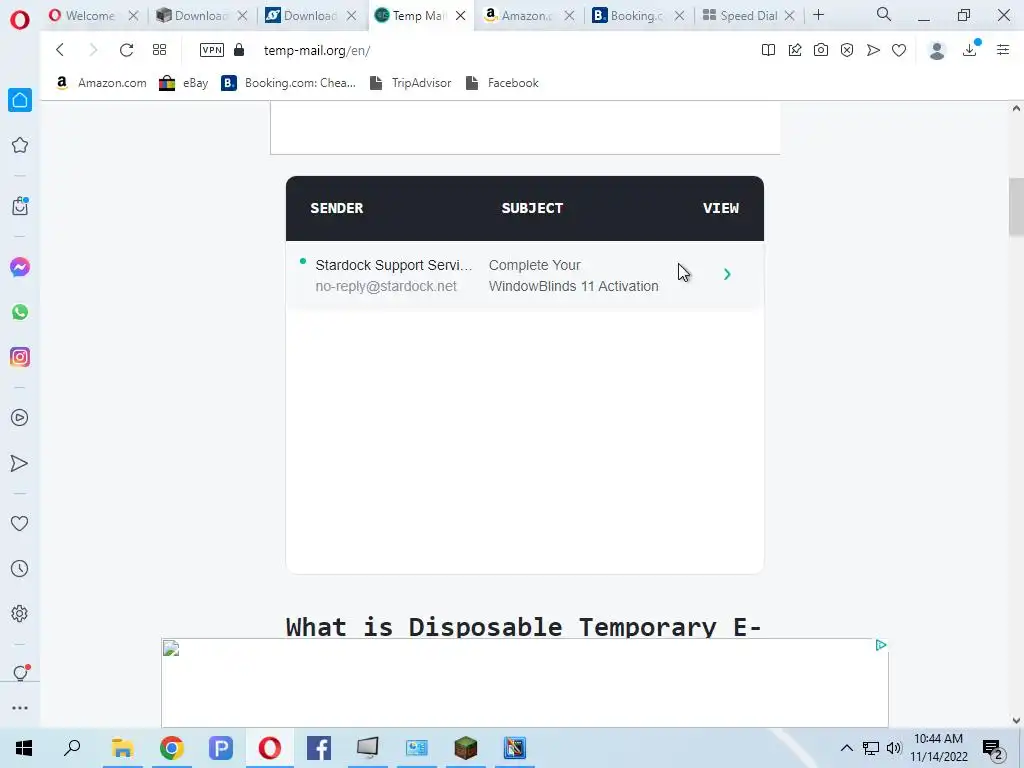
Task: Open My Flow in sidebar
Action: click(20, 463)
